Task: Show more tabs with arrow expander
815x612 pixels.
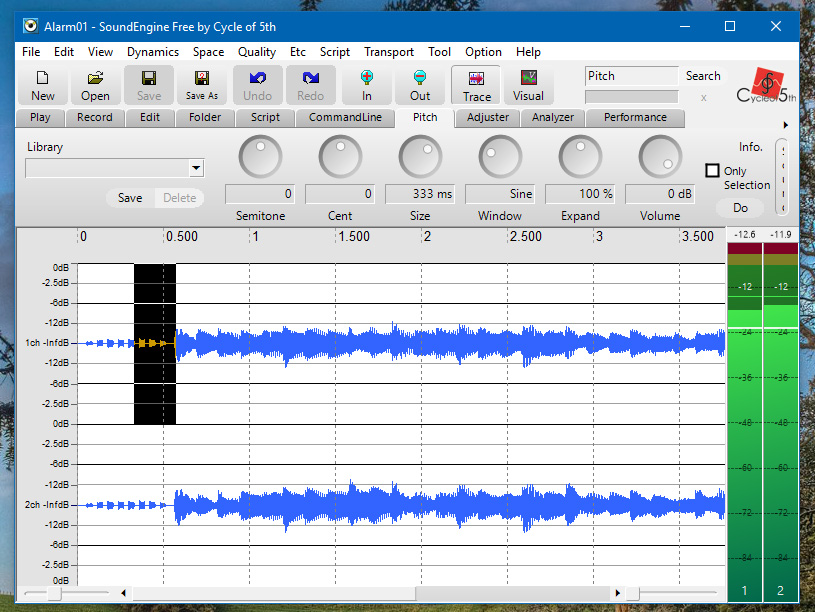Action: coord(785,125)
